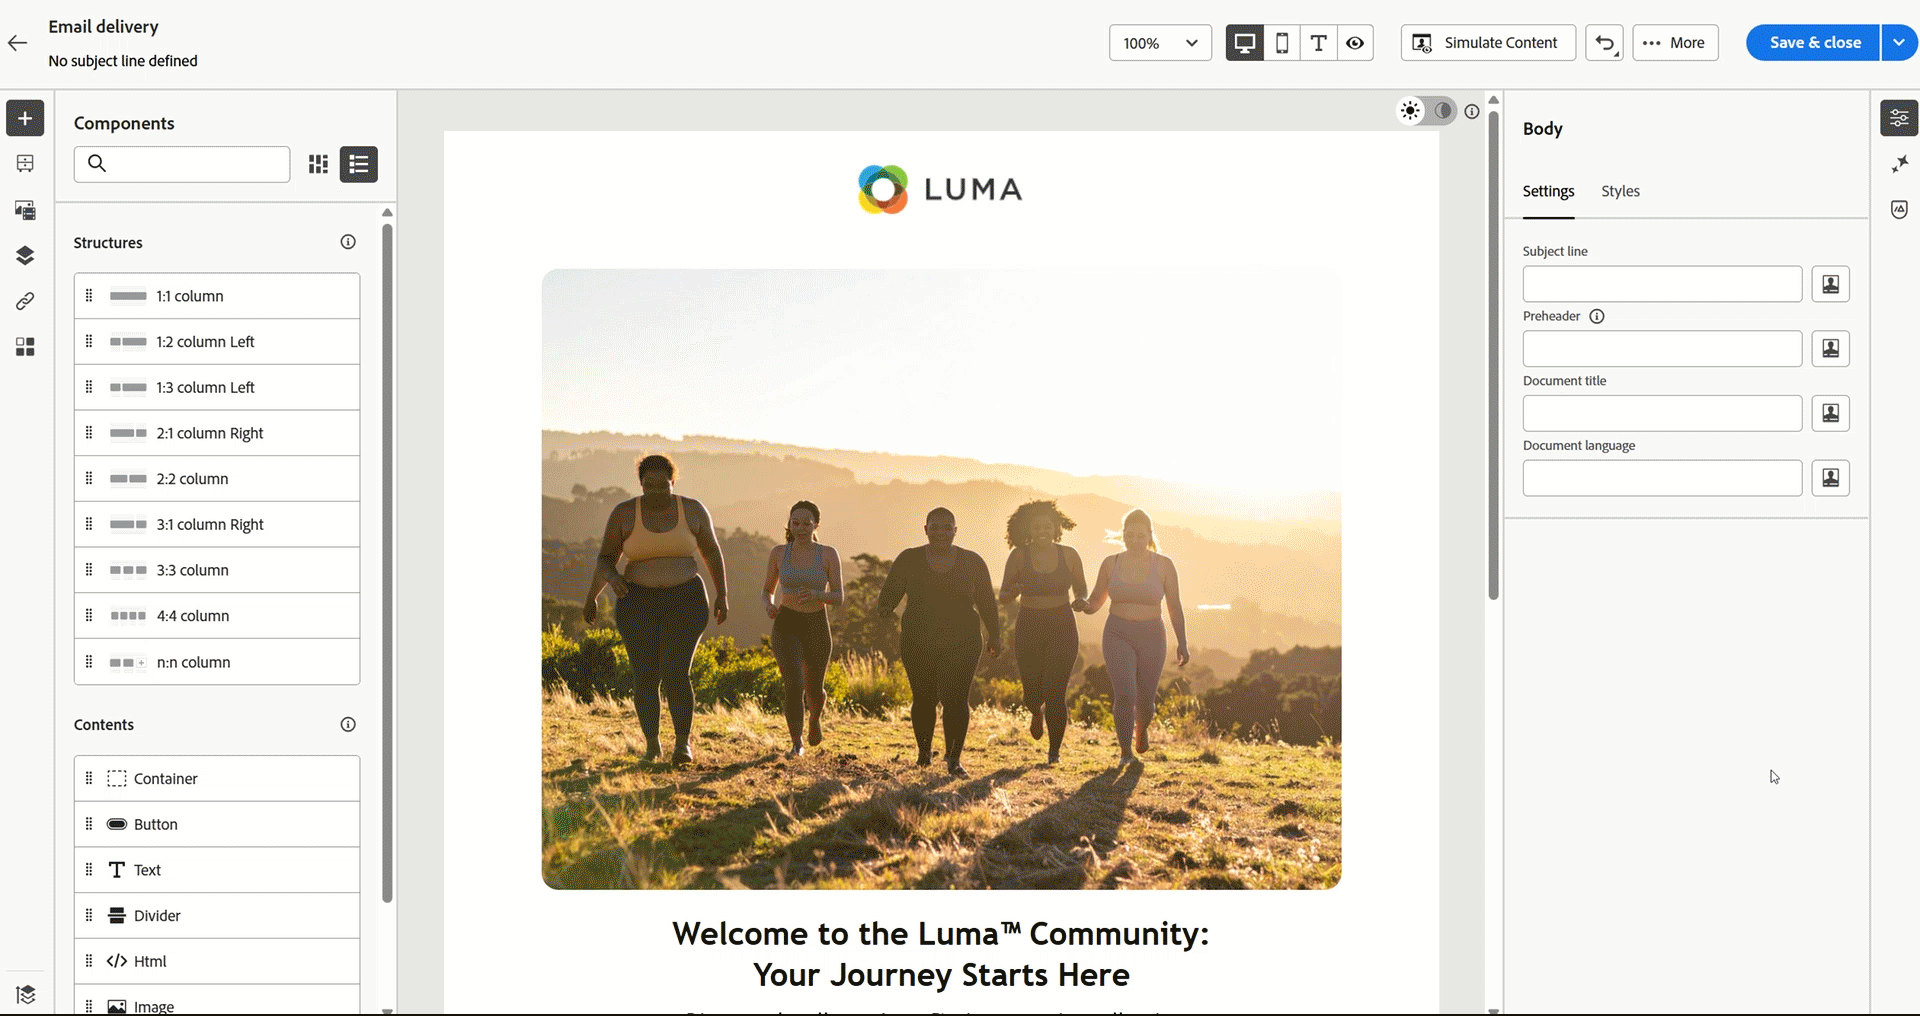This screenshot has height=1016, width=1920.
Task: Open personalization icon beside Subject line
Action: [x=1830, y=284]
